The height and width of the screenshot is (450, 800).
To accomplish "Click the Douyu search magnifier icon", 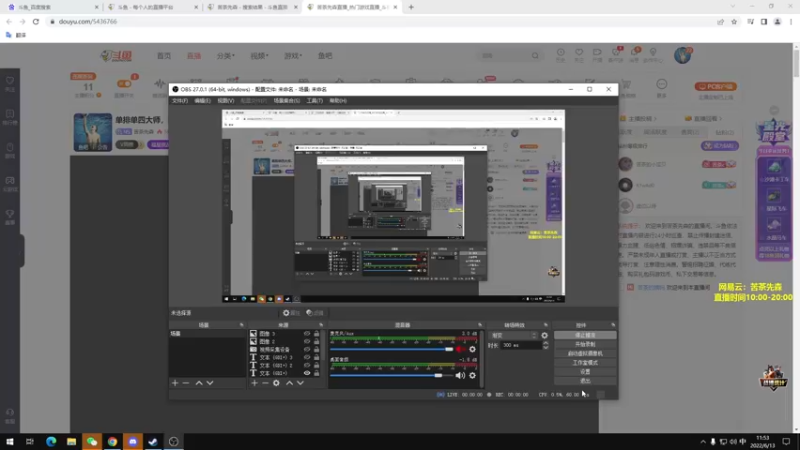I will (535, 56).
